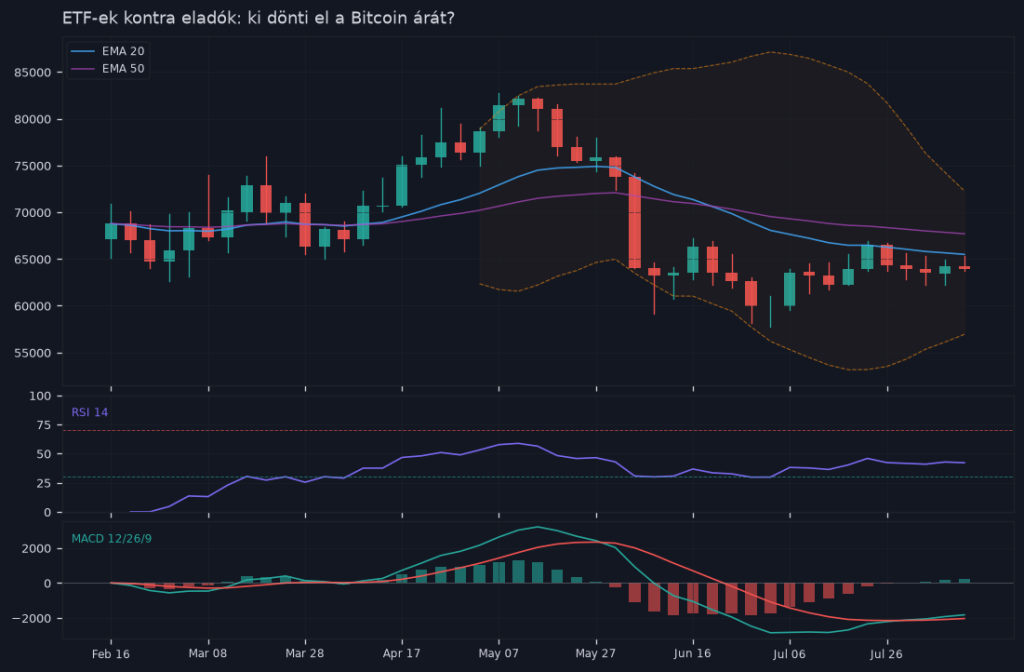Screen dimensions: 1024x672
Task: Click the RSI axis value 25
Action: click(x=44, y=483)
